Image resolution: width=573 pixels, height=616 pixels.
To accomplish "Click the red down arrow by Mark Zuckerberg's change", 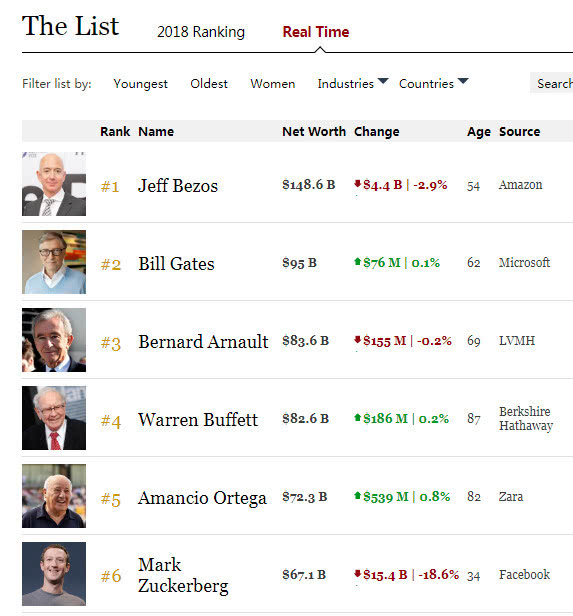I will pos(357,574).
